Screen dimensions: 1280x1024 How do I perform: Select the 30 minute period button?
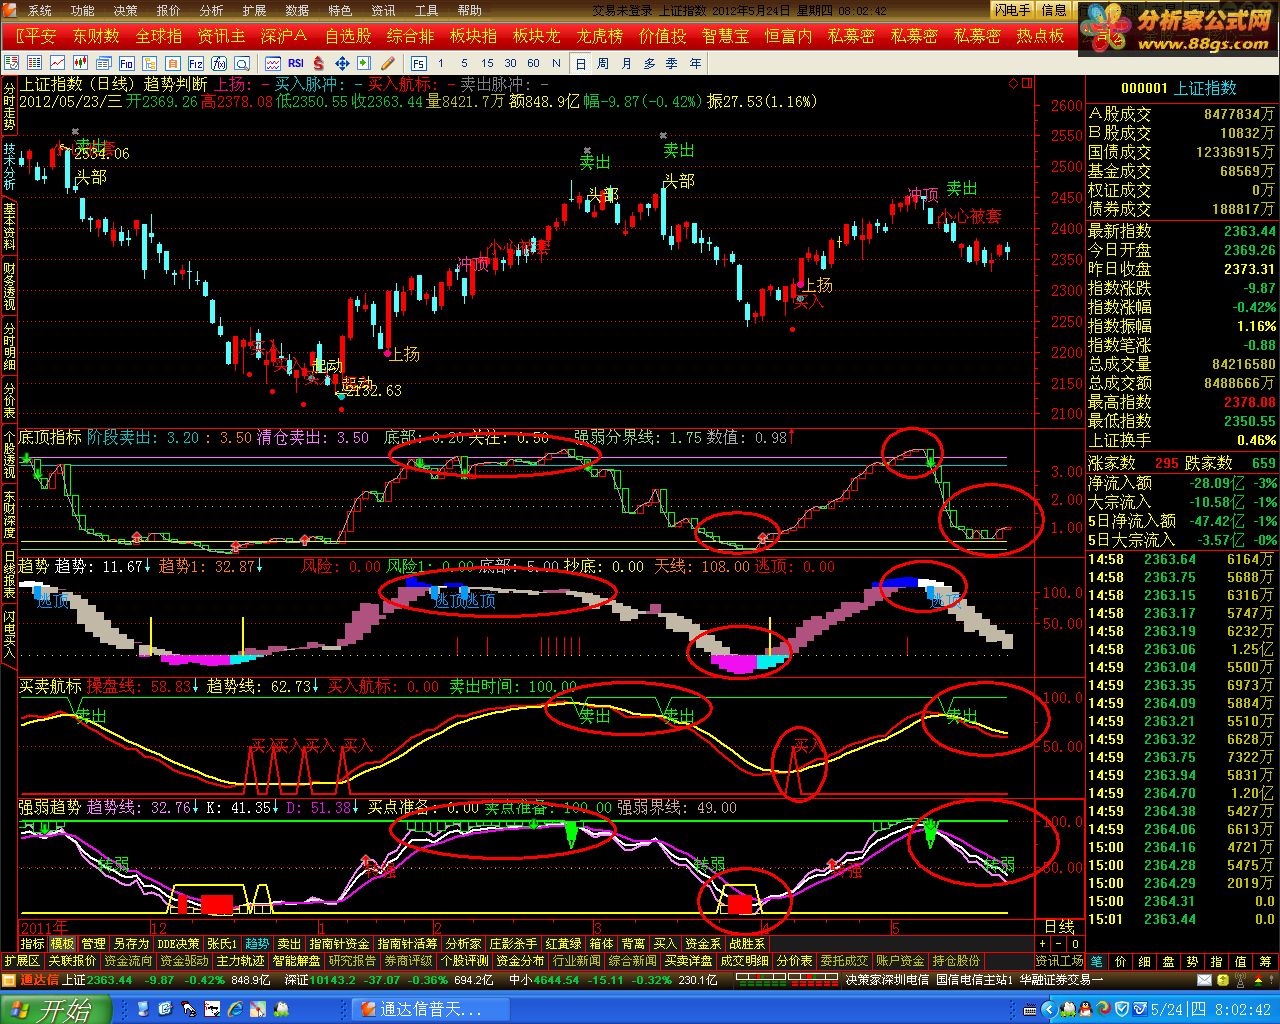click(x=510, y=63)
